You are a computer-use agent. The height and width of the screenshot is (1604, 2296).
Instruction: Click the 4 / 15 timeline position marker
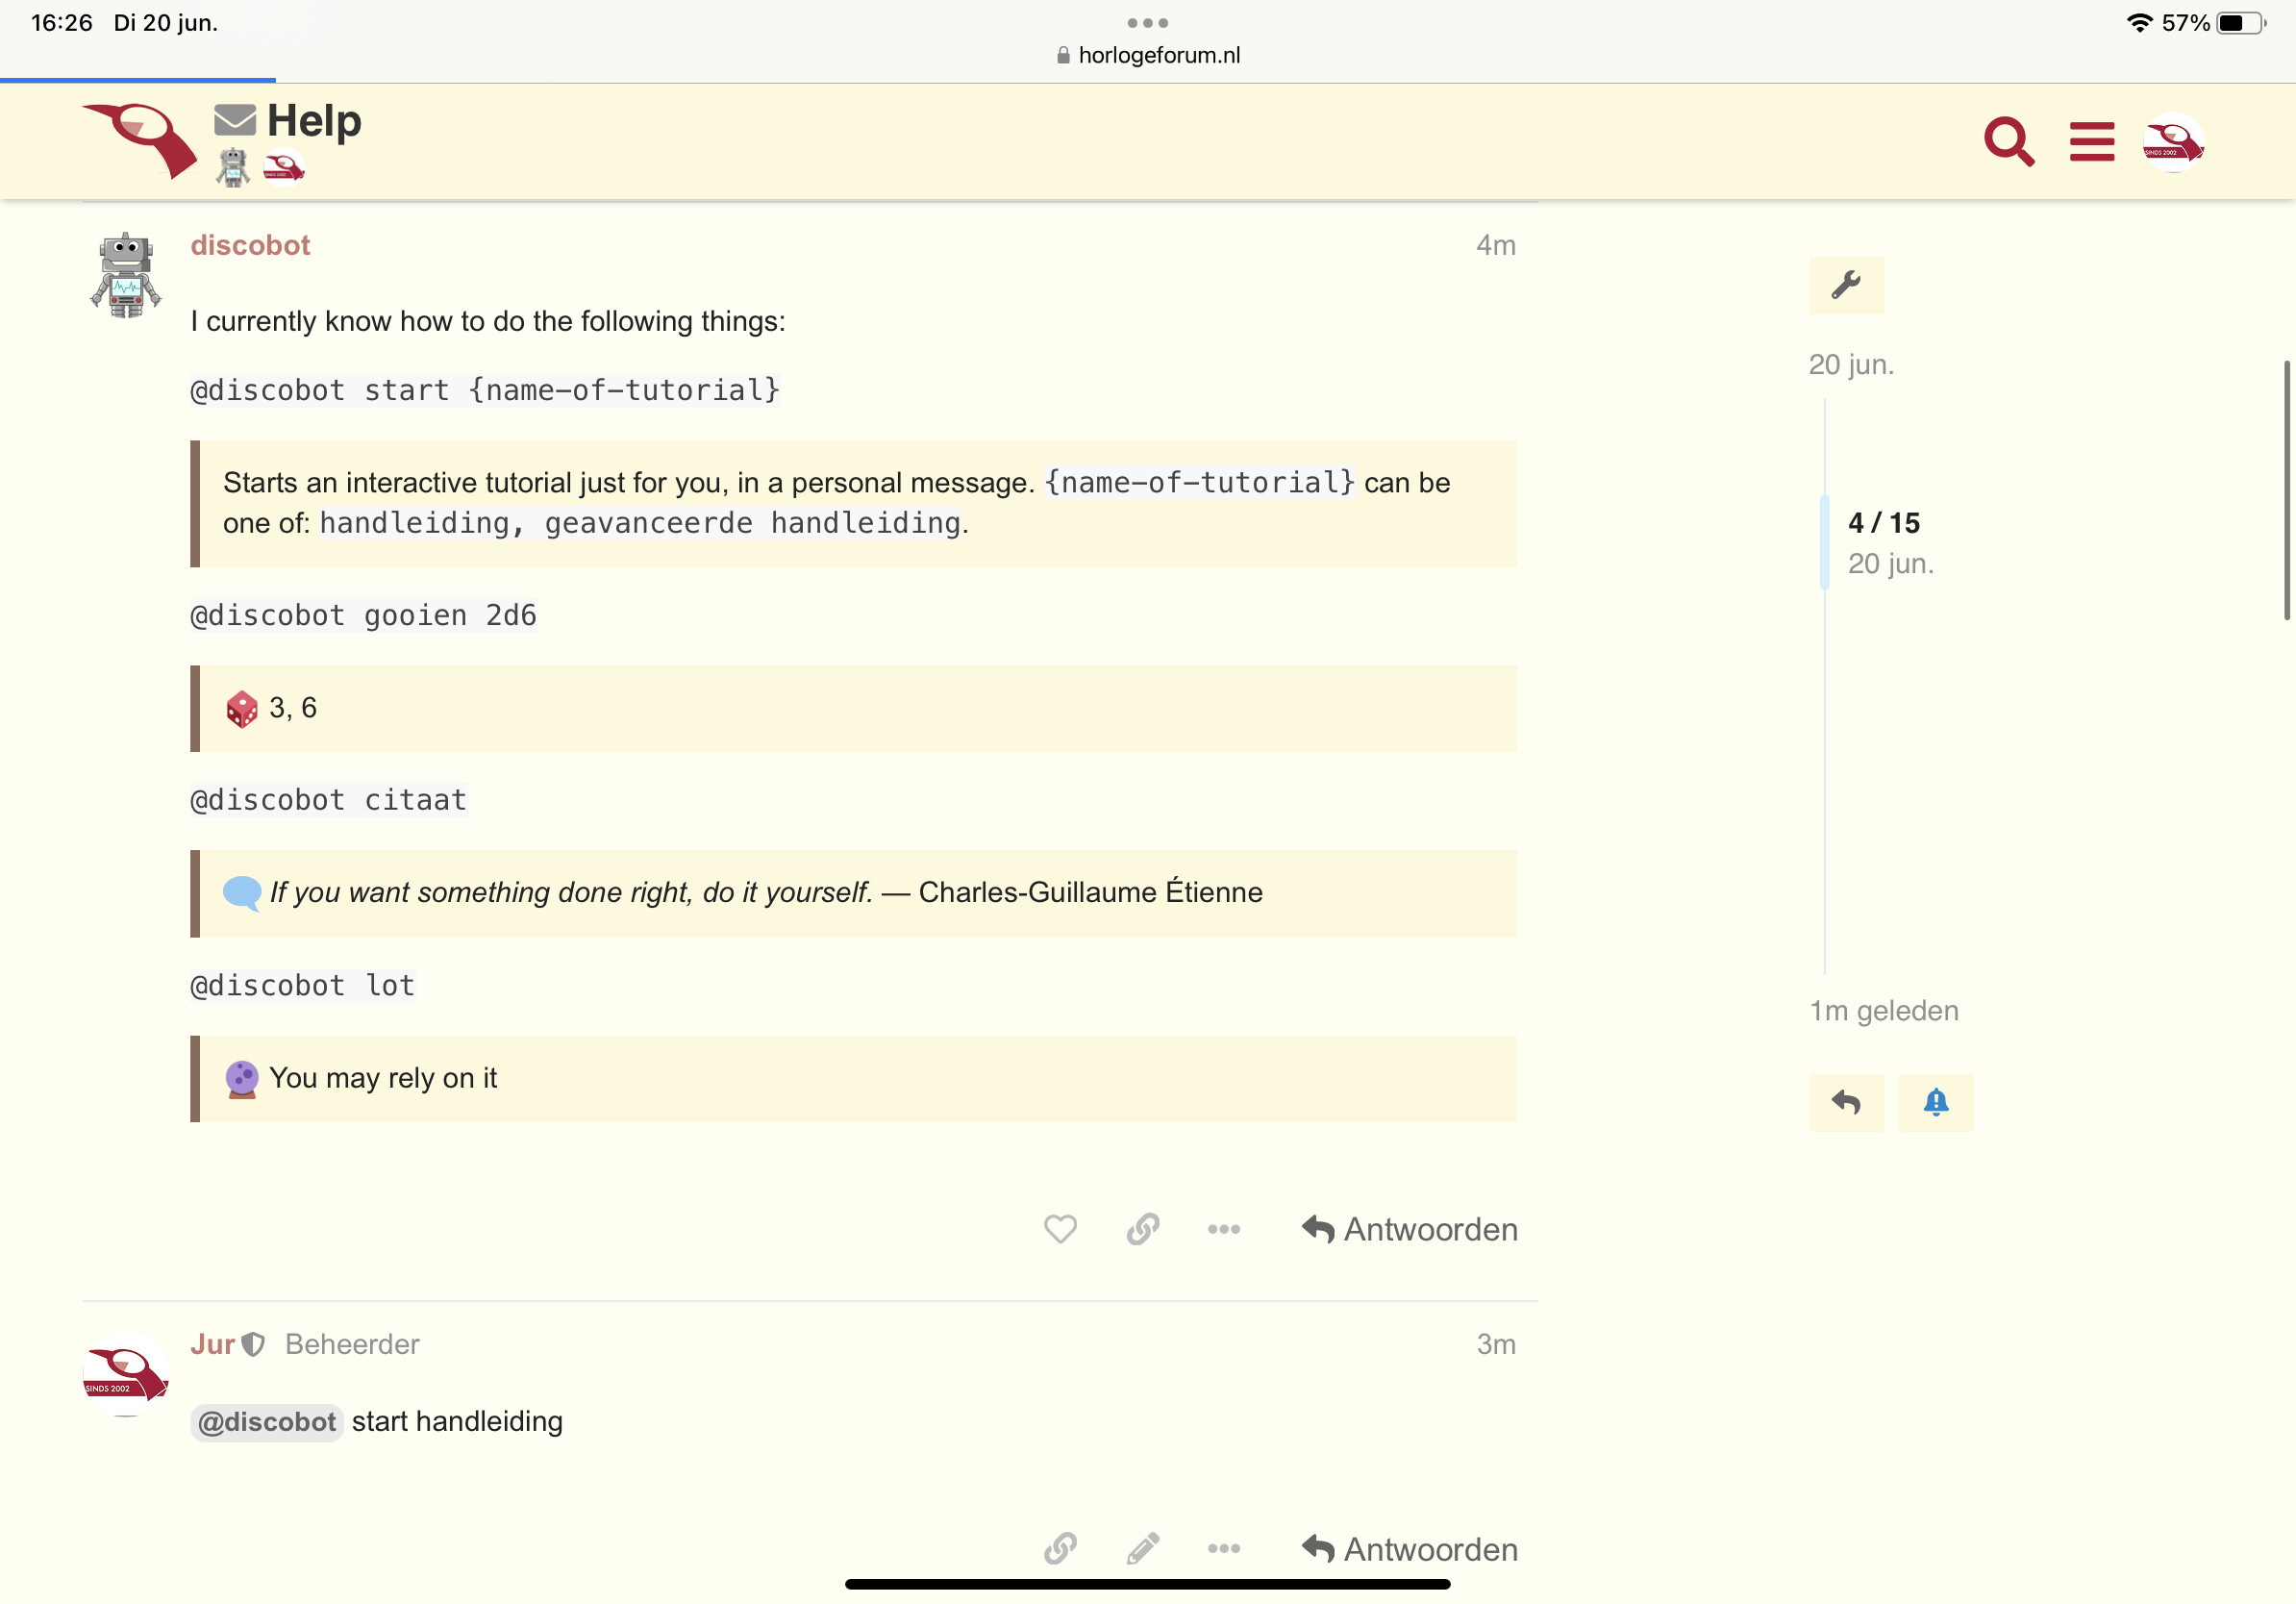1883,522
